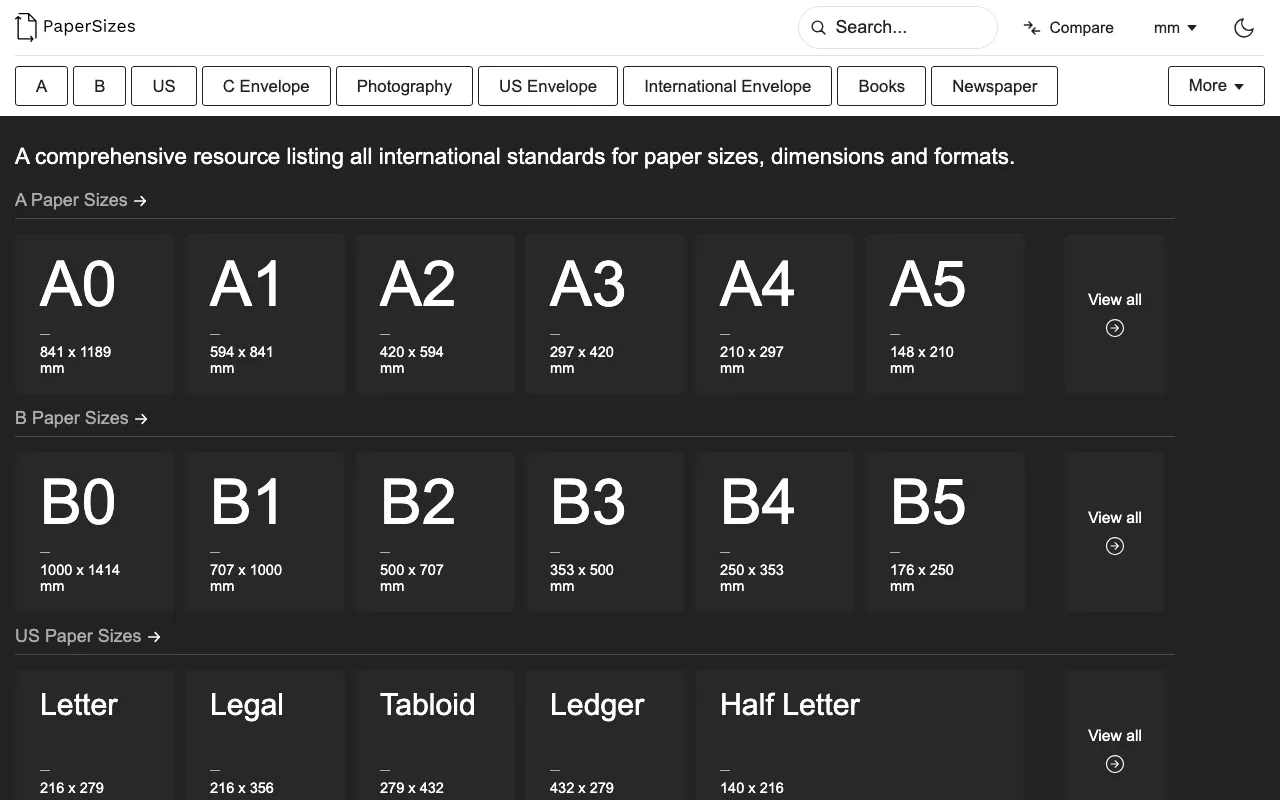1280x800 pixels.
Task: Click the Search input field
Action: click(x=898, y=27)
